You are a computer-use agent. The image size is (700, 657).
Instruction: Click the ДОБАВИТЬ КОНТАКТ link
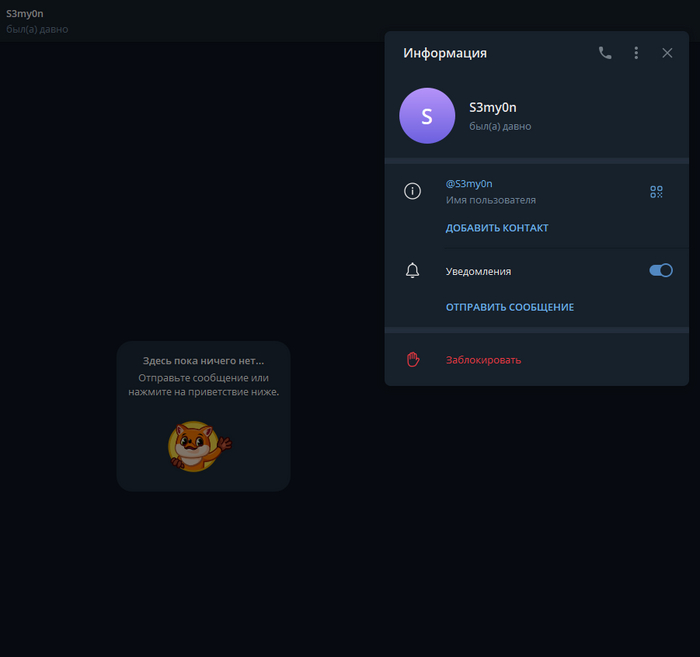click(497, 228)
